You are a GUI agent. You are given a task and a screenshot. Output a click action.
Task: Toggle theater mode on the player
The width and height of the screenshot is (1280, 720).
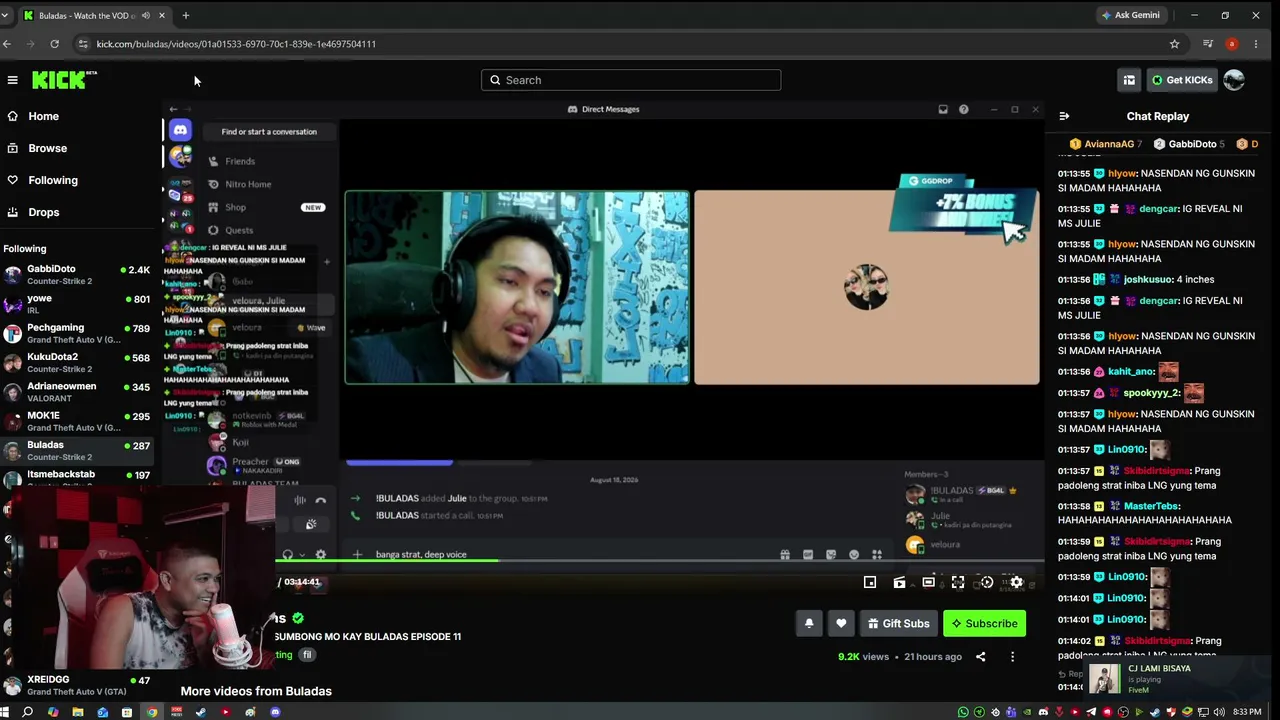click(928, 582)
